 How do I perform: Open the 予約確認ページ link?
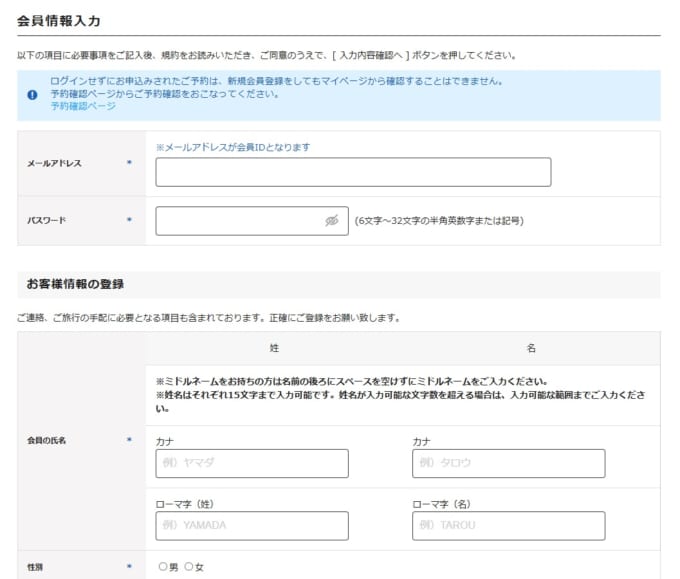83,106
